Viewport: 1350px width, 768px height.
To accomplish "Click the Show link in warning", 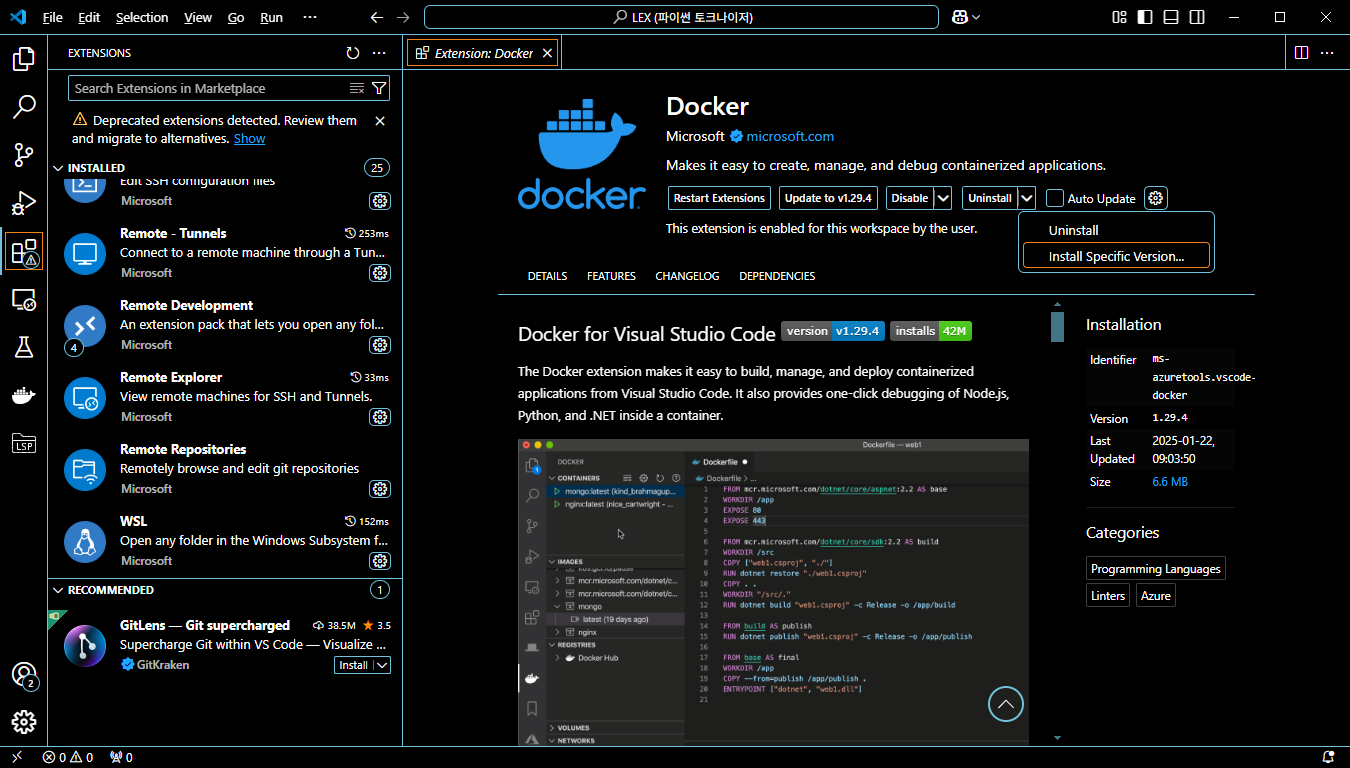I will (250, 139).
